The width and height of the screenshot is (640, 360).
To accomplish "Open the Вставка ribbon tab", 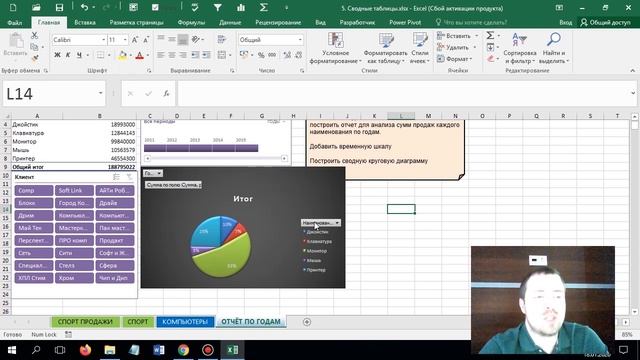I will (85, 22).
